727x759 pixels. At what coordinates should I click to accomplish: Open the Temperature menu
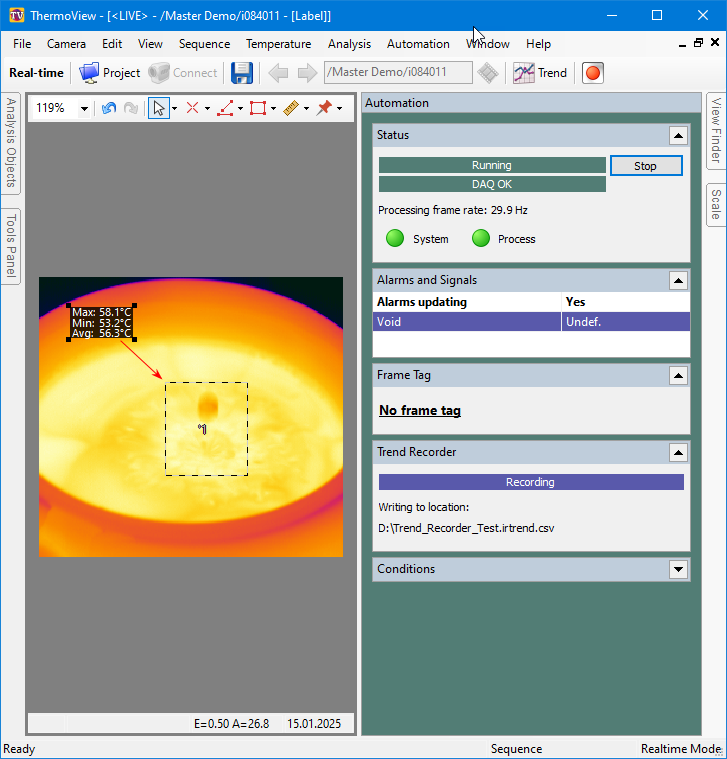[x=278, y=44]
